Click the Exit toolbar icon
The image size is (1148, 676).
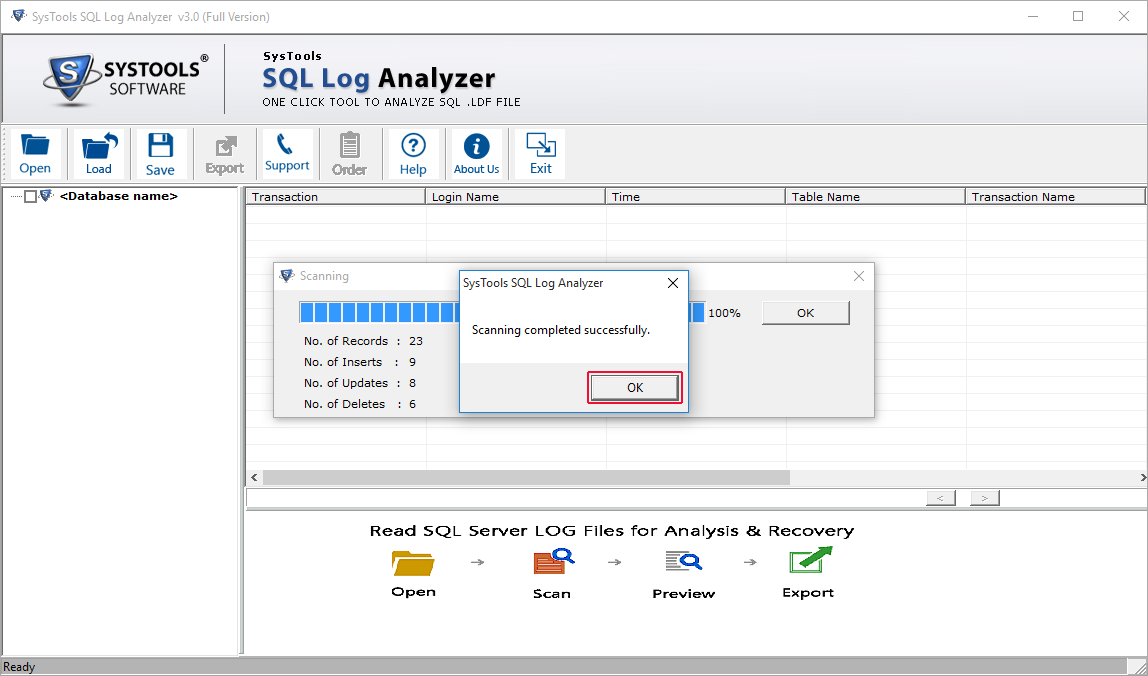coord(540,154)
